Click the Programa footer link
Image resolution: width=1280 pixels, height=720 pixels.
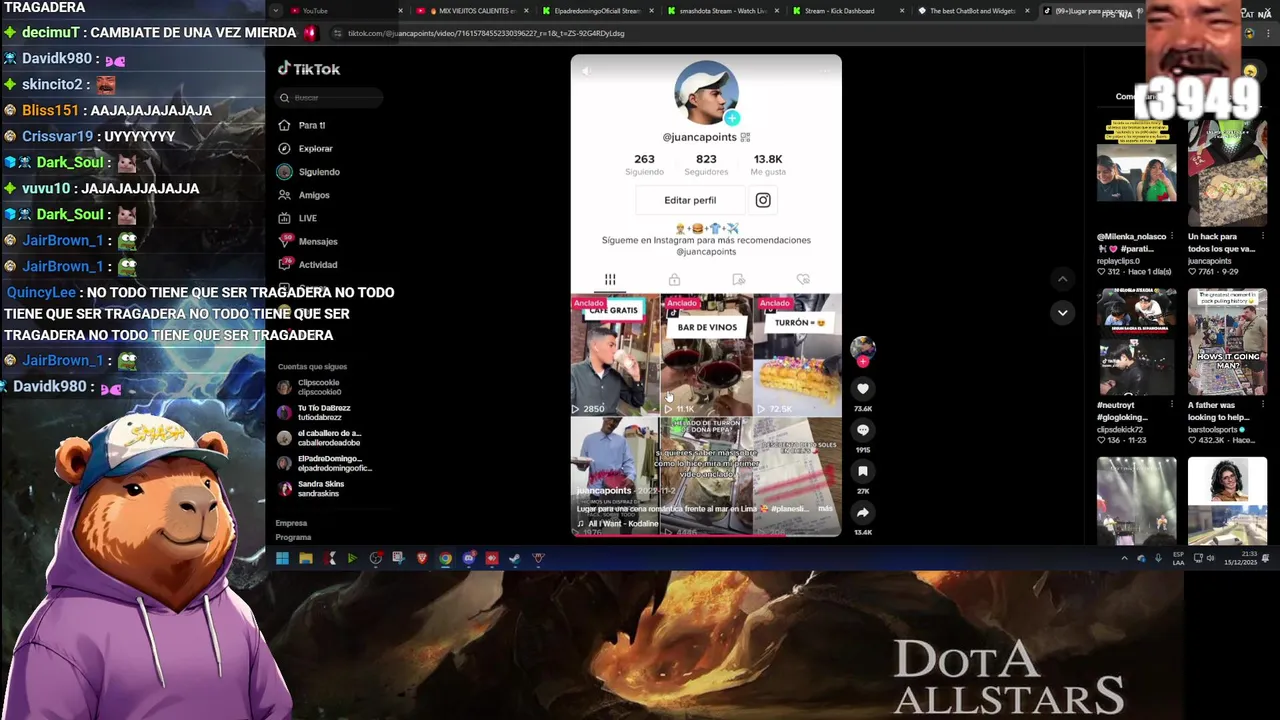(x=293, y=537)
